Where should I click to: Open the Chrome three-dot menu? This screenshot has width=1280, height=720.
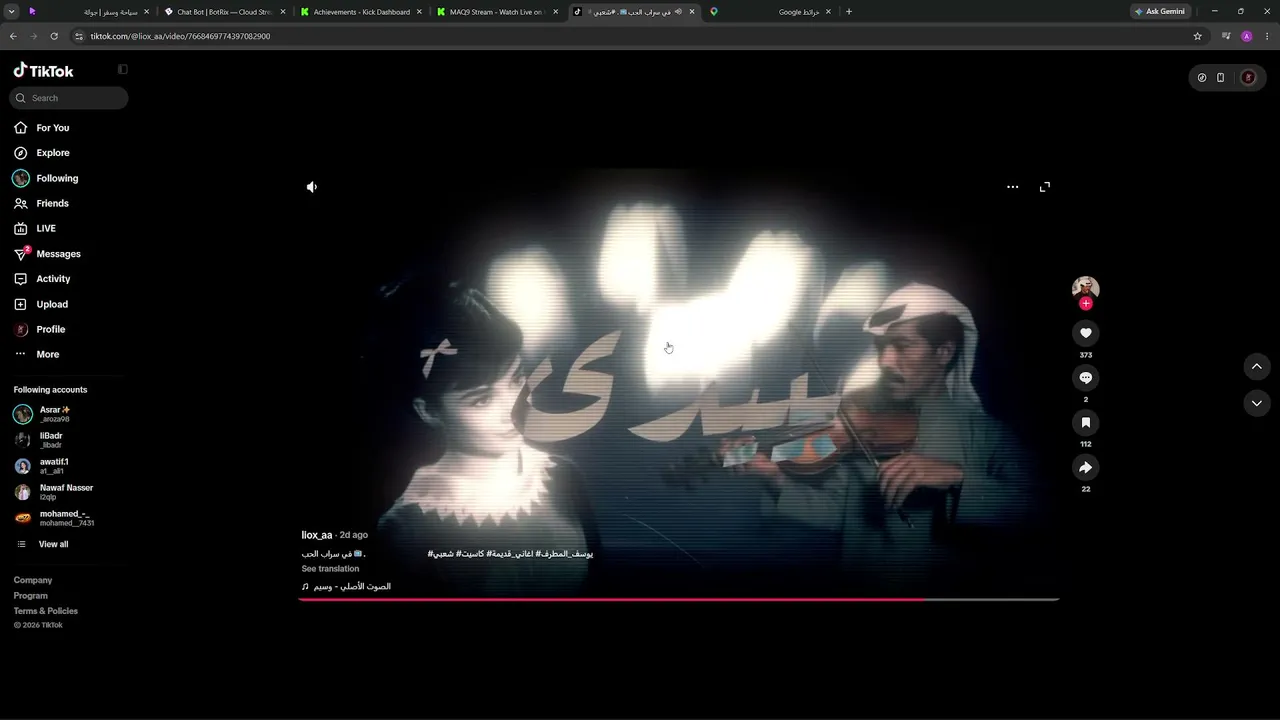(x=1267, y=36)
